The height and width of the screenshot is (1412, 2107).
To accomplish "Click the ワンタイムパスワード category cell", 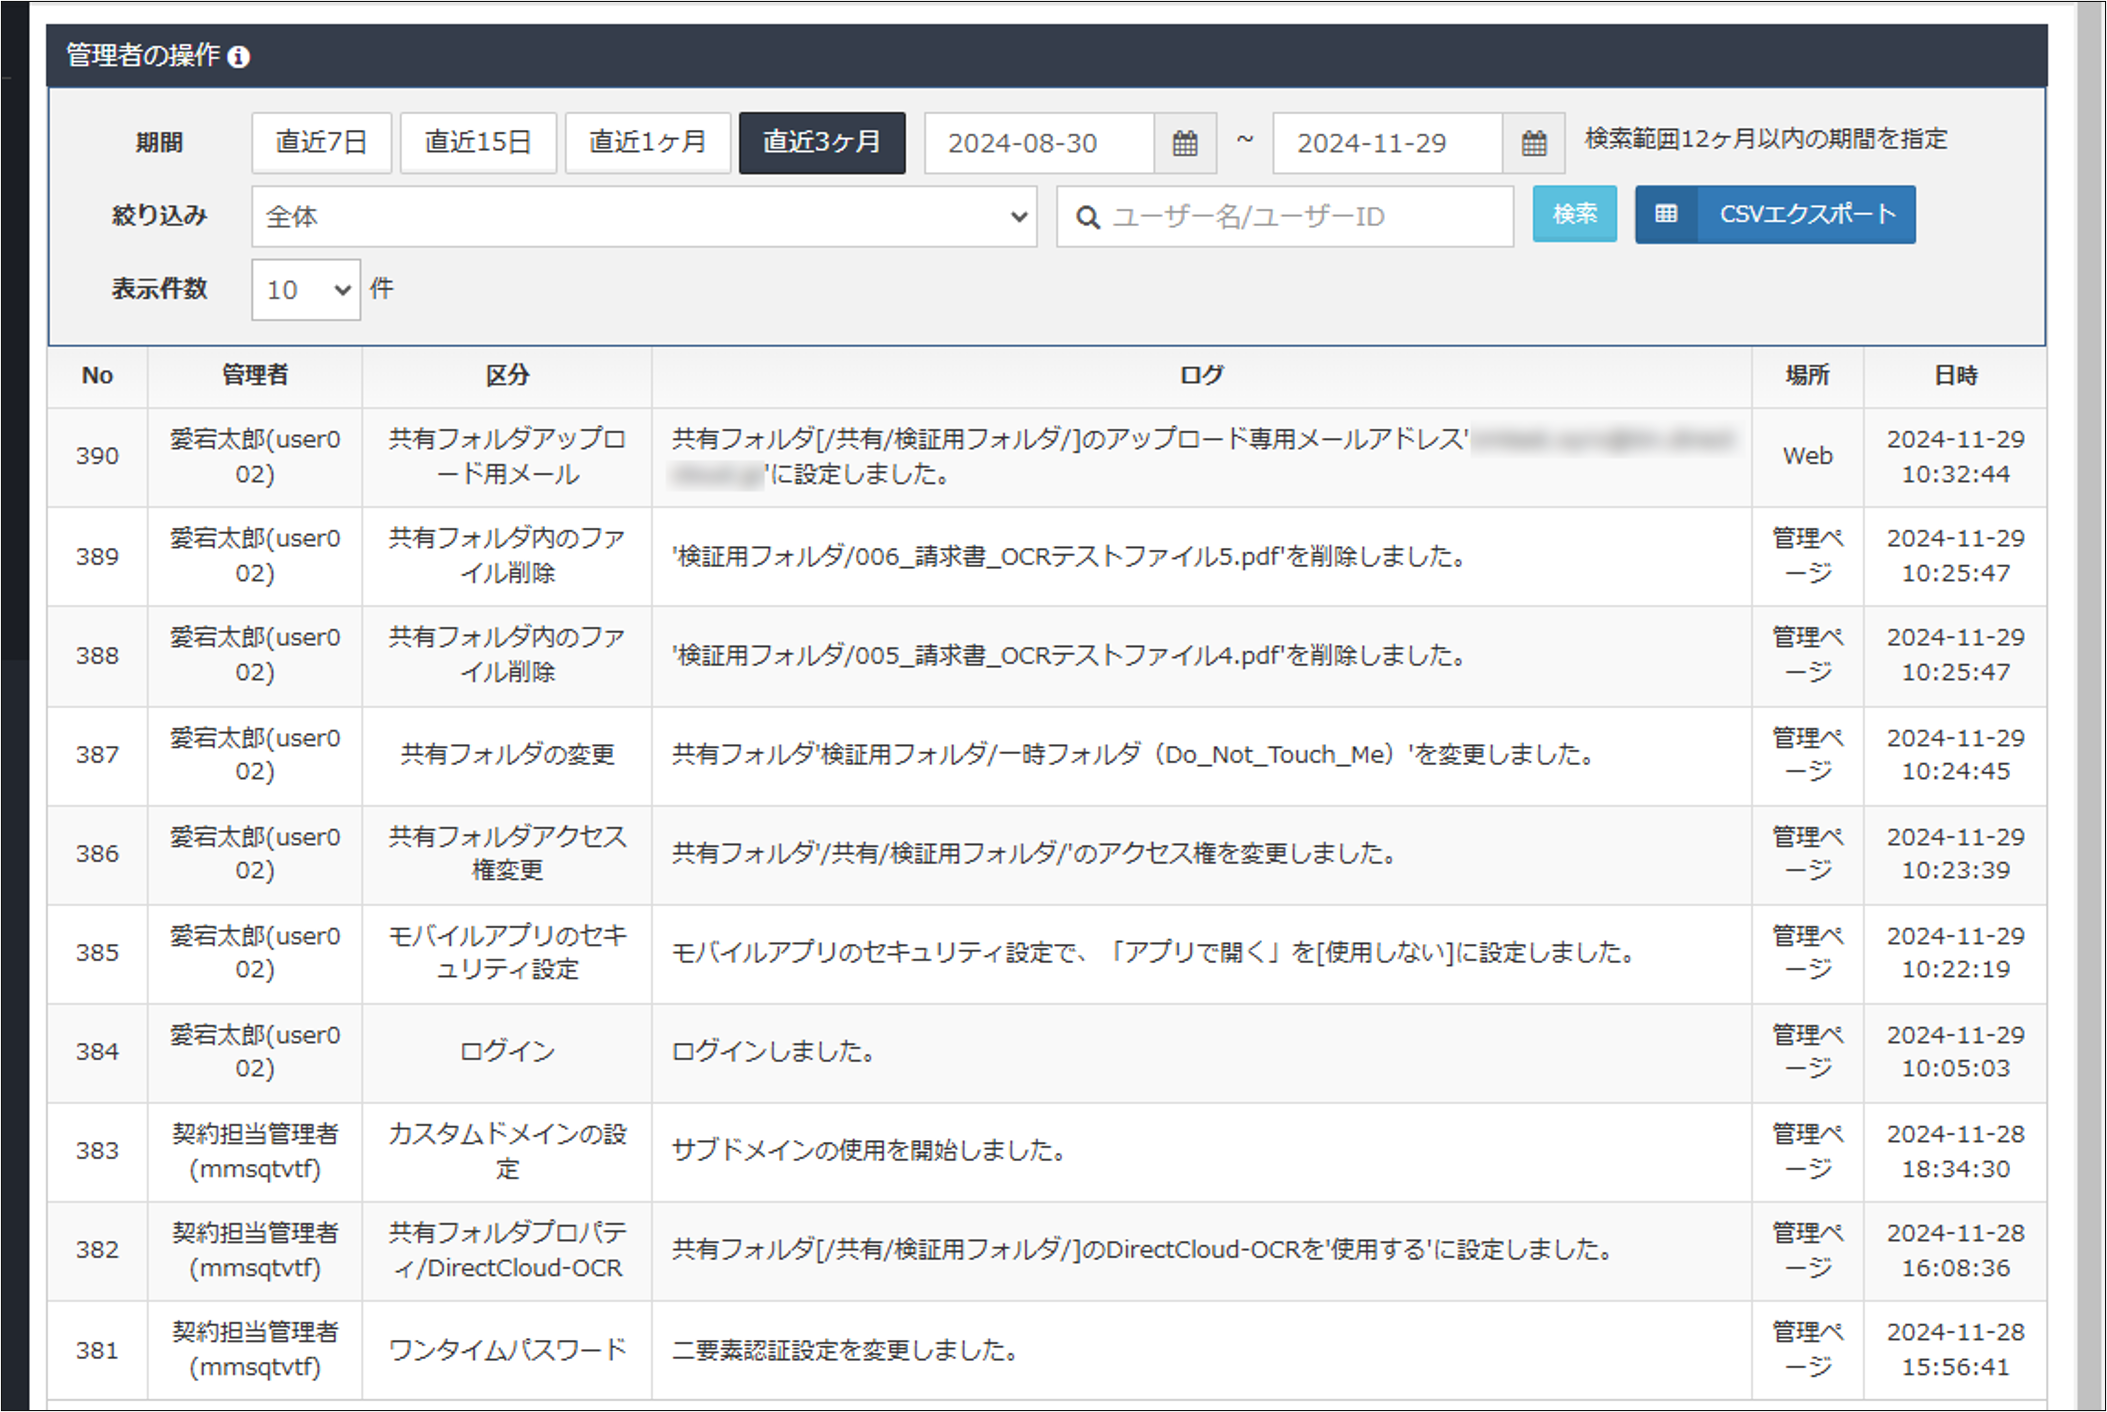I will tap(507, 1350).
